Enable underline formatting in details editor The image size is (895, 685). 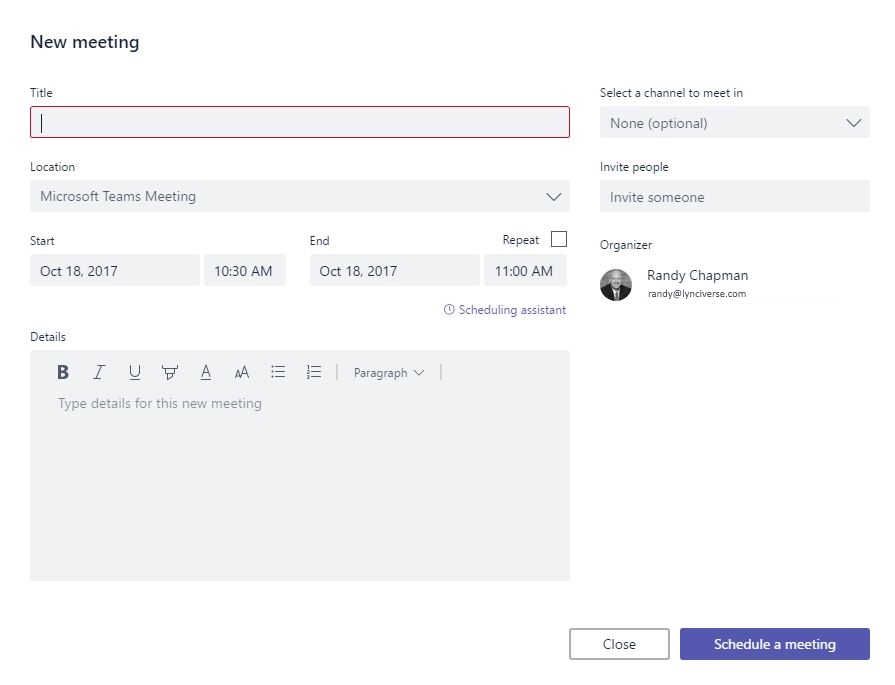coord(134,372)
